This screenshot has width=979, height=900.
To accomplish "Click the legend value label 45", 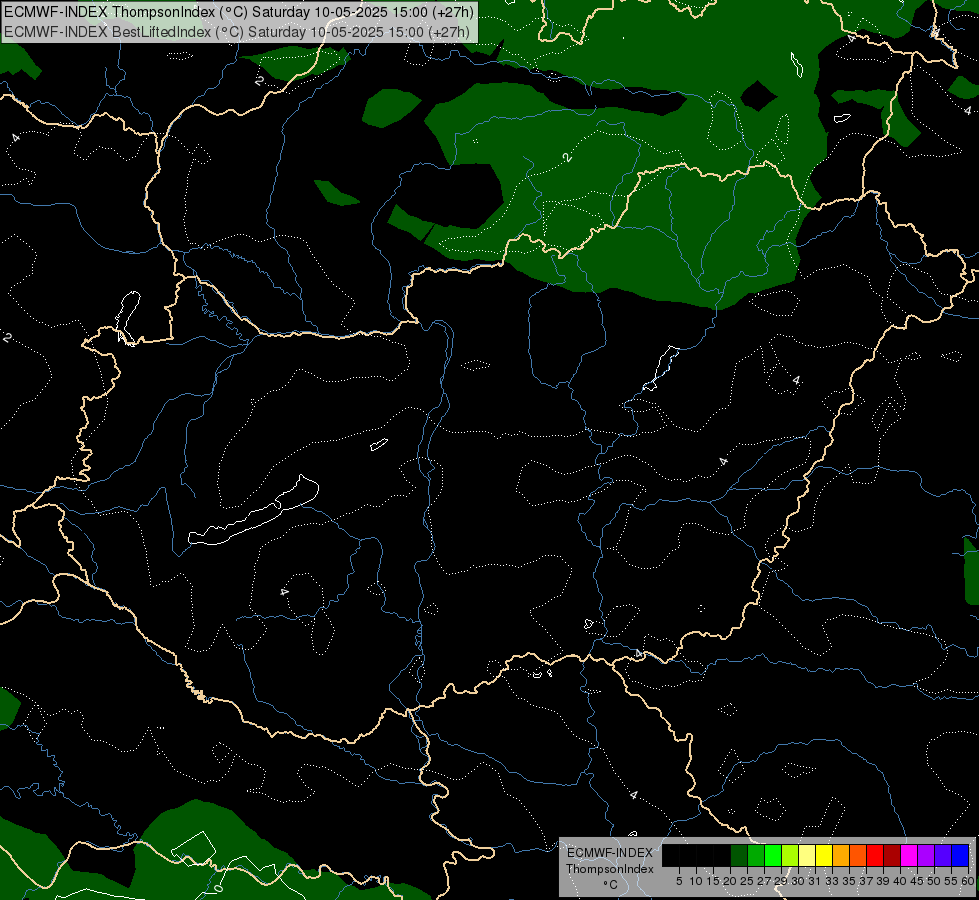I will point(917,881).
